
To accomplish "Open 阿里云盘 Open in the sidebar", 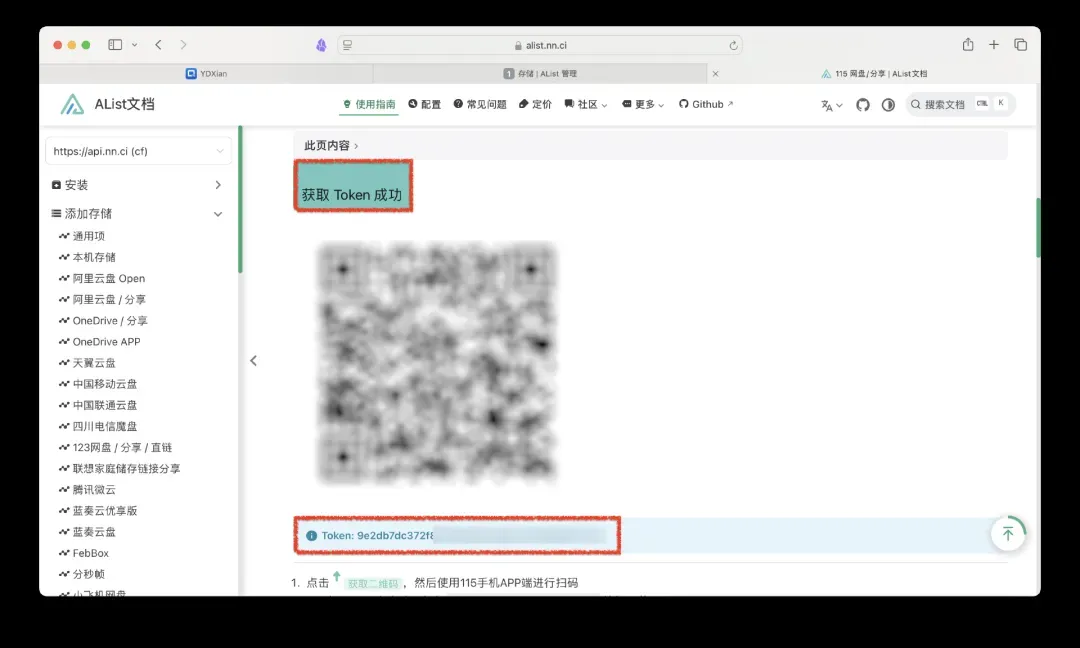I will point(108,278).
